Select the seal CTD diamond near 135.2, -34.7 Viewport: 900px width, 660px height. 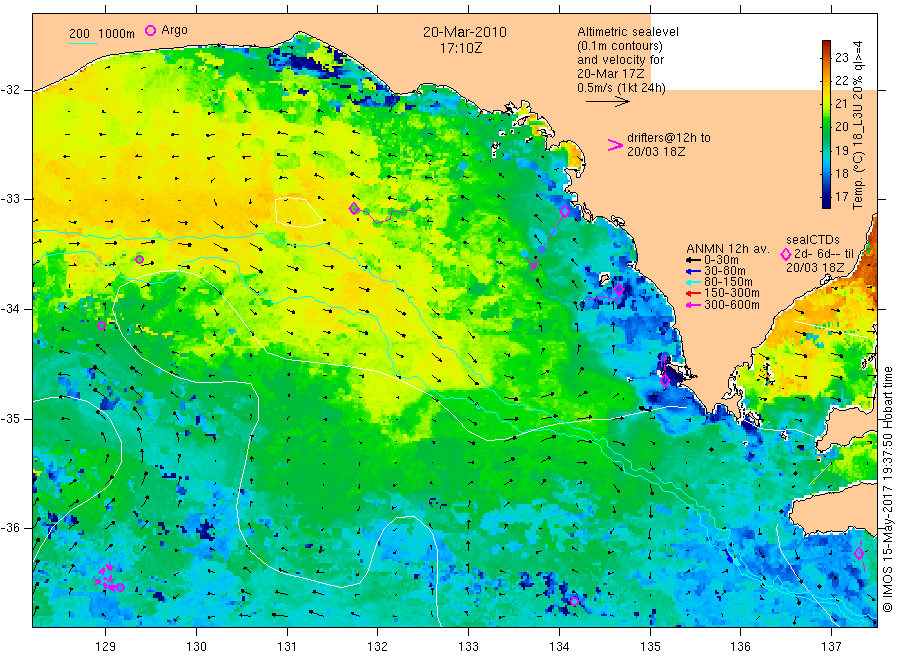pos(665,381)
